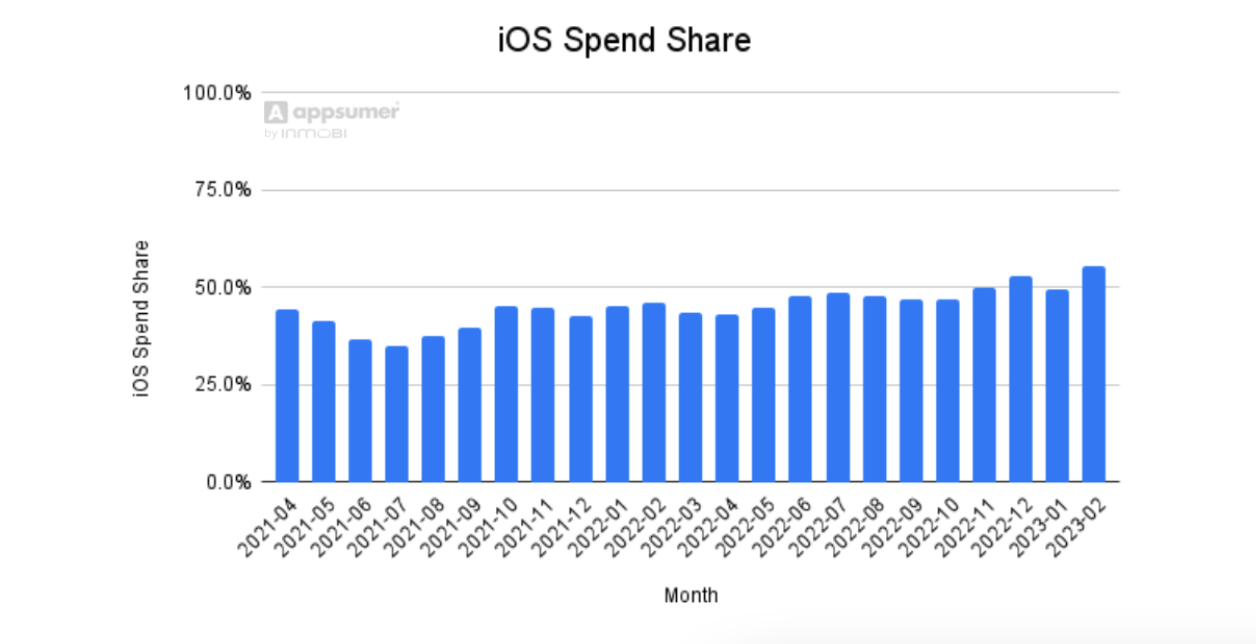
Task: Click the 'Month' x-axis title
Action: coord(691,595)
